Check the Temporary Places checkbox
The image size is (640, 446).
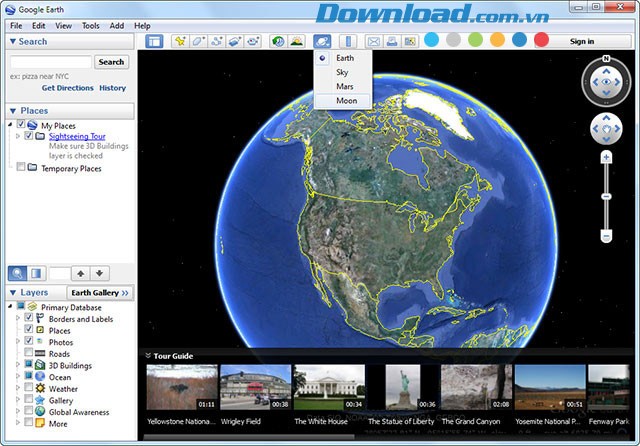[x=20, y=166]
